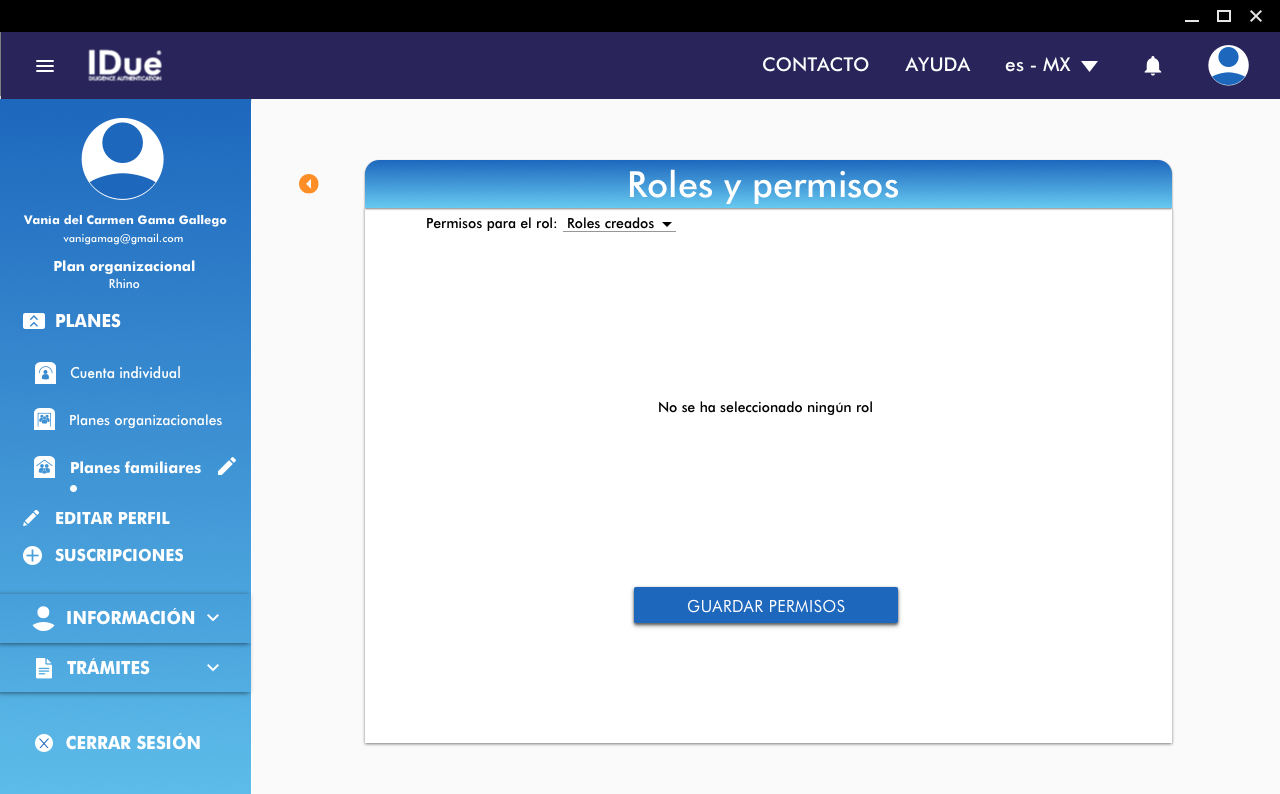
Task: Click the Cuenta individual icon
Action: pyautogui.click(x=45, y=373)
